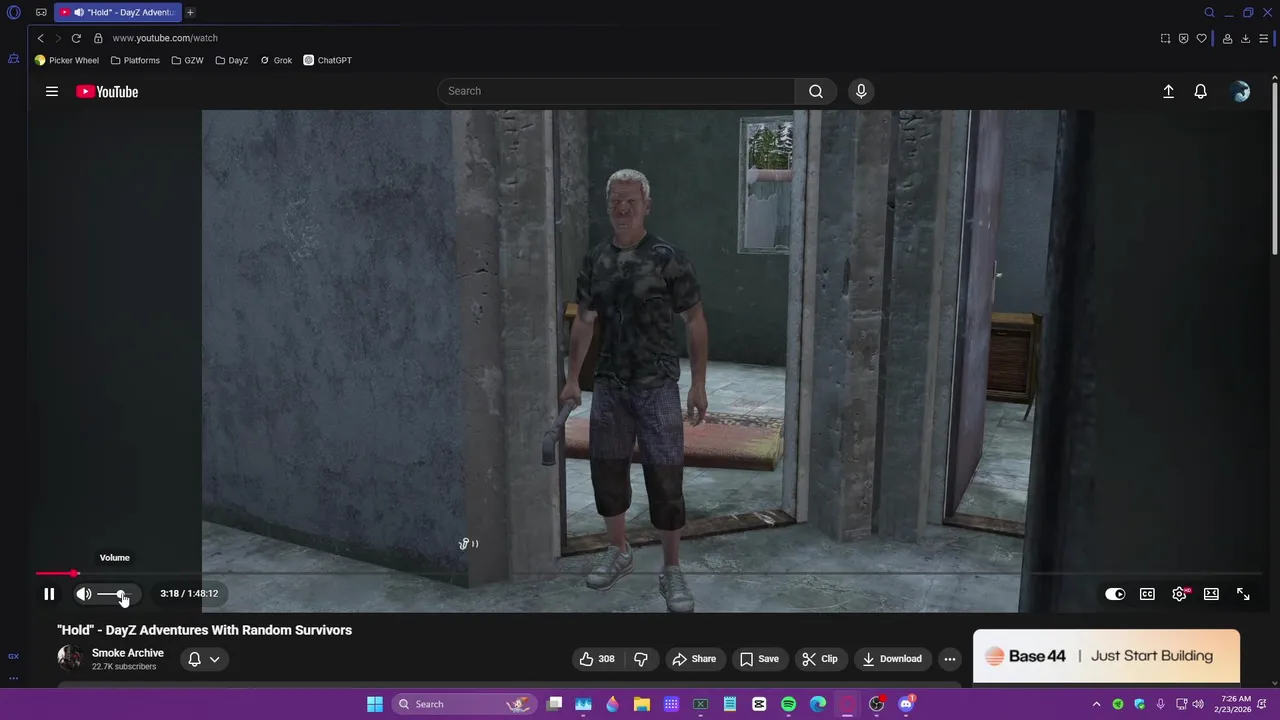Open the account avatar menu
This screenshot has height=720, width=1280.
tap(1241, 91)
